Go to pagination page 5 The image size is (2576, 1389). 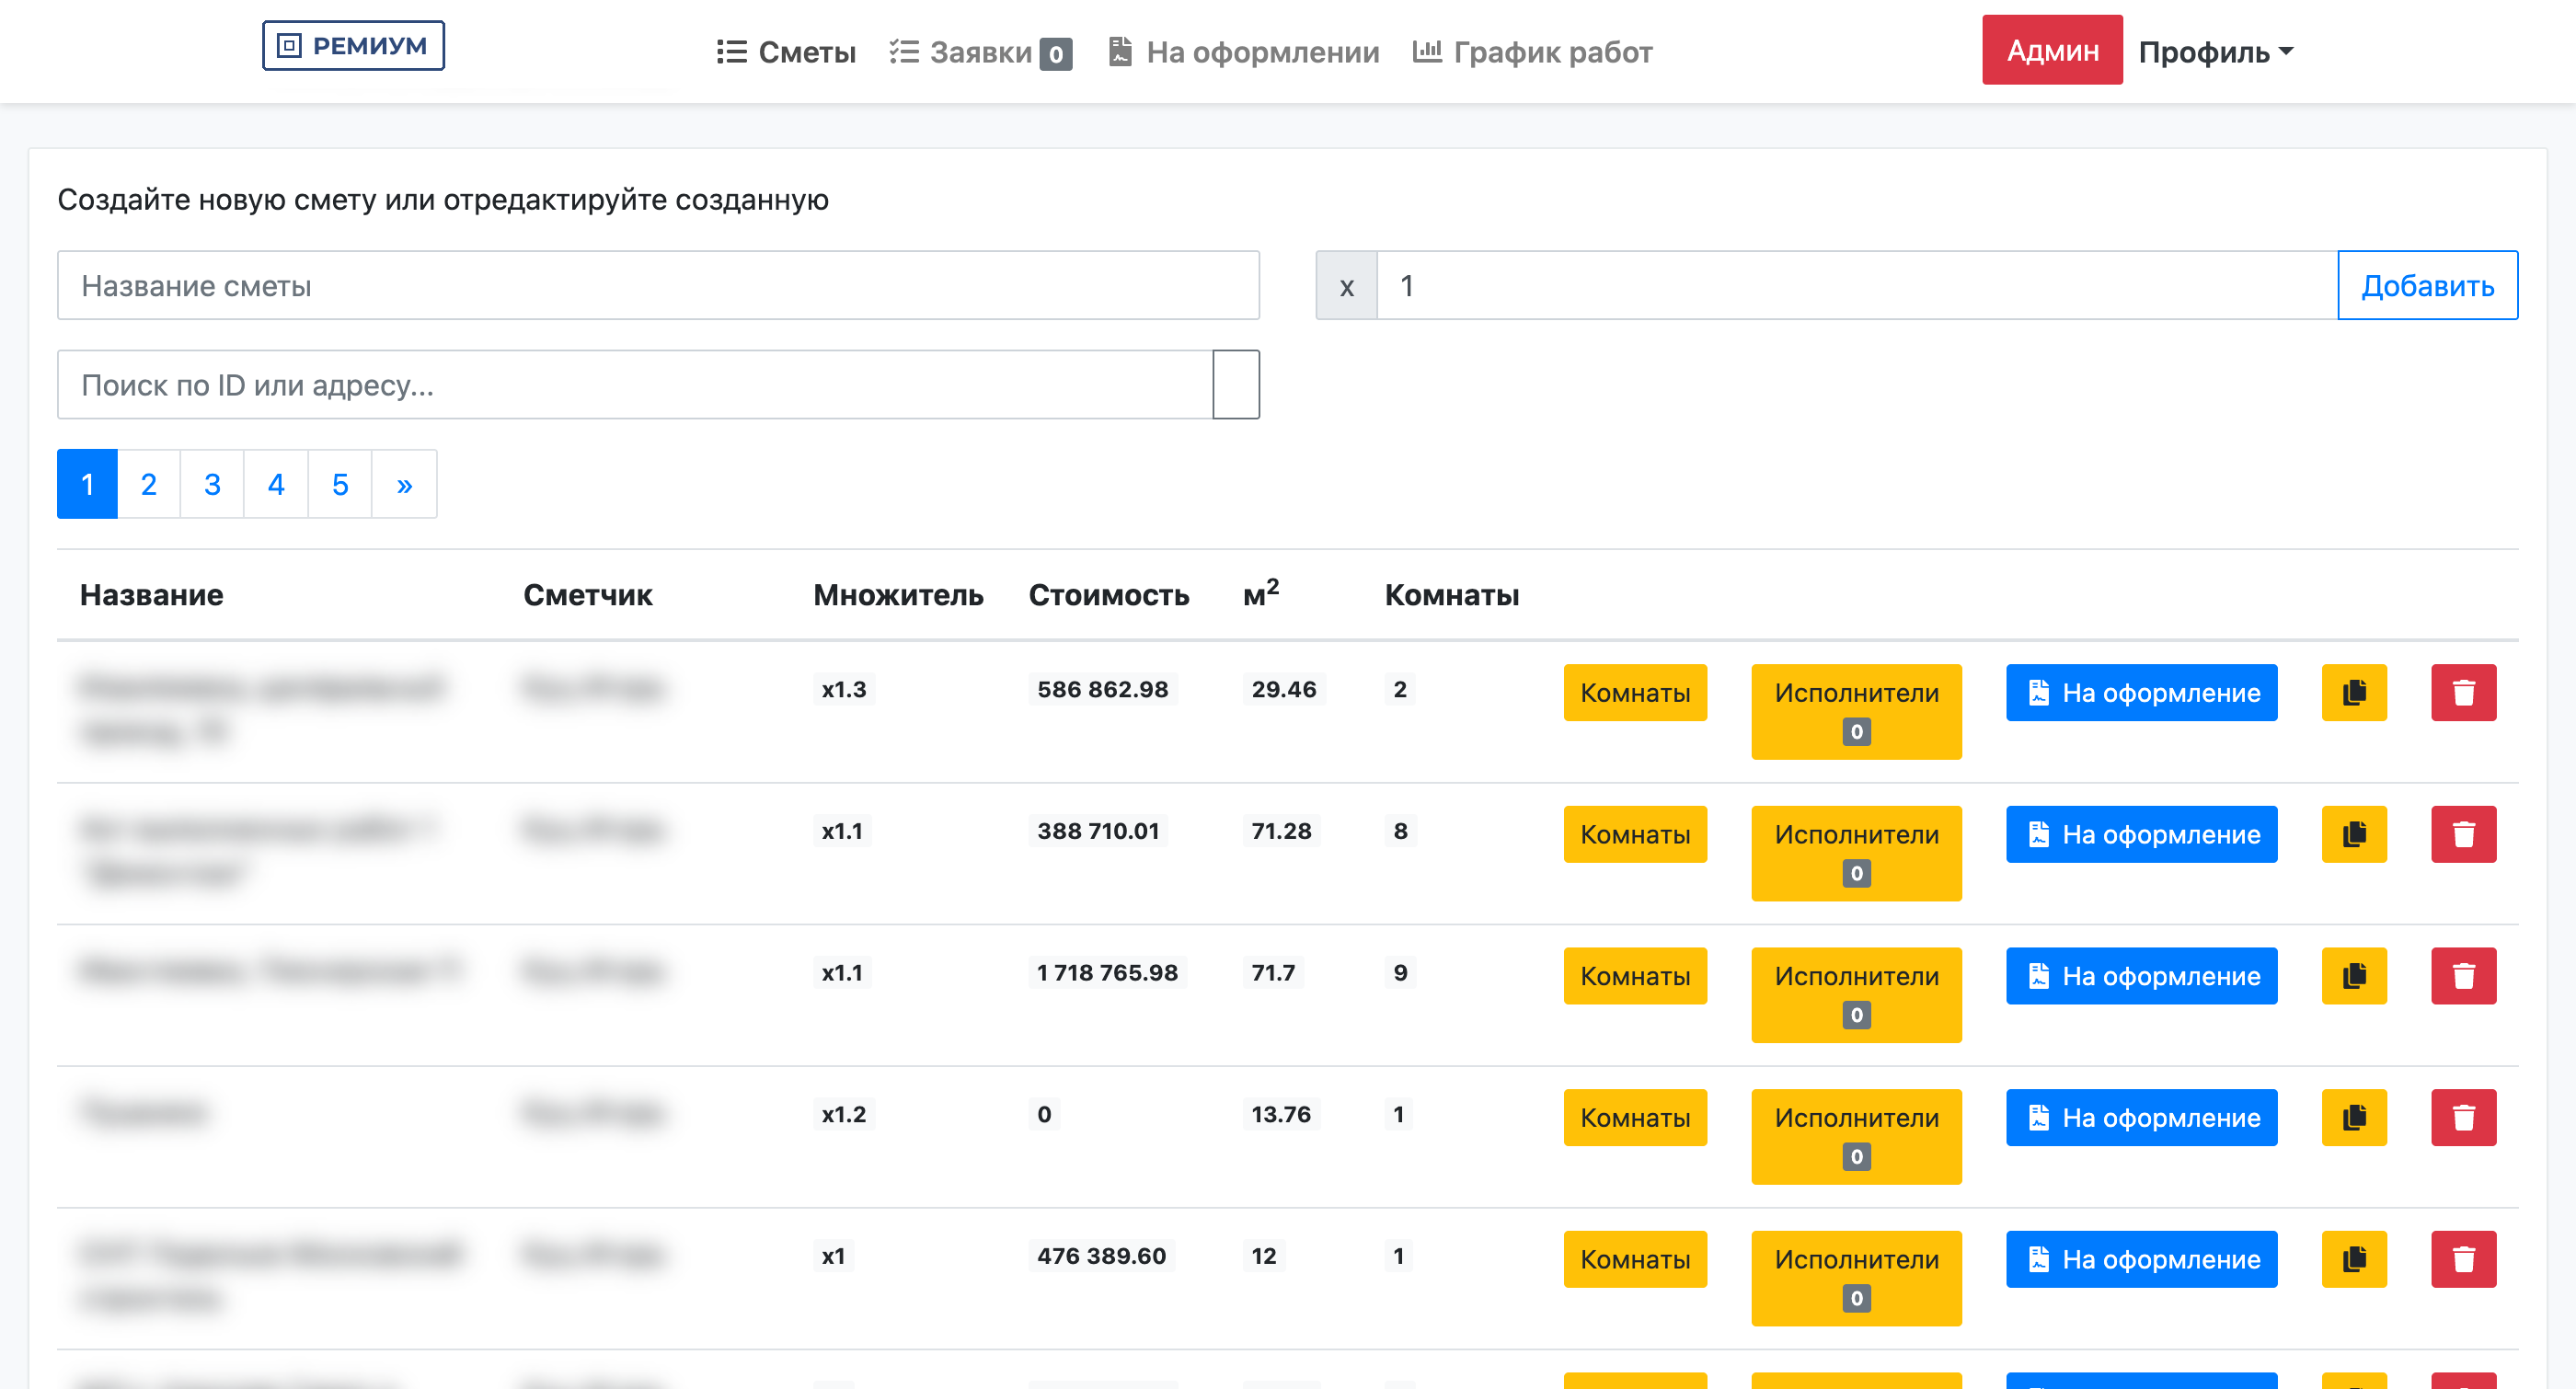(340, 484)
